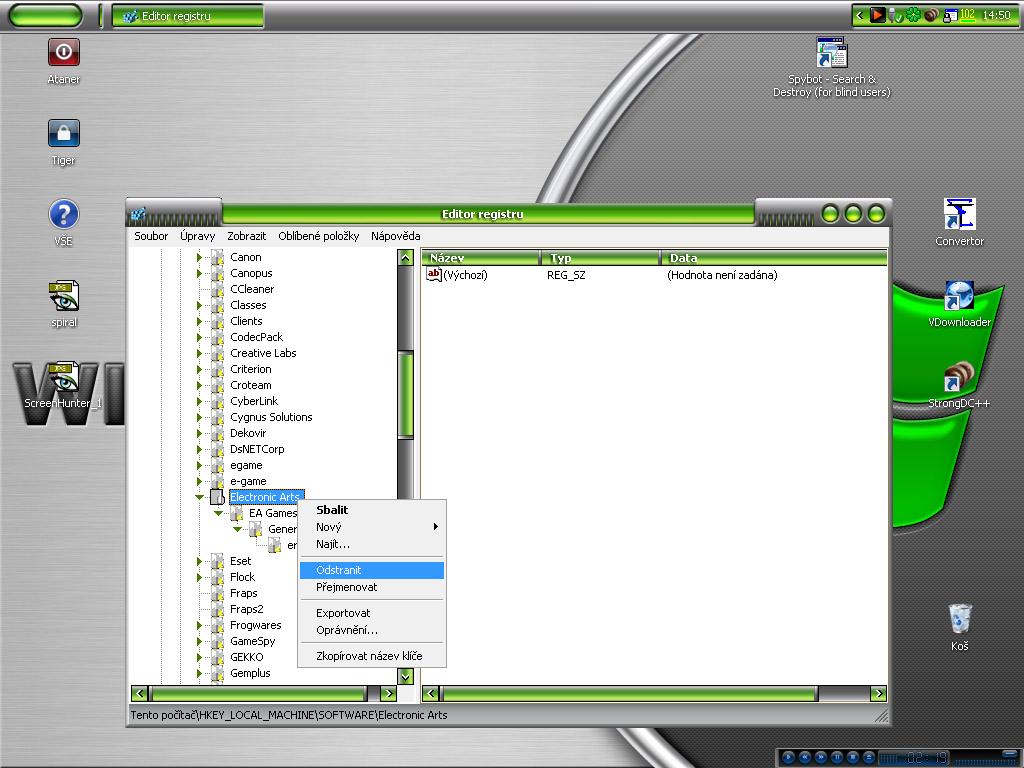Collapse the Electronic Arts tree node
Screen dimensions: 1024x768
click(200, 497)
